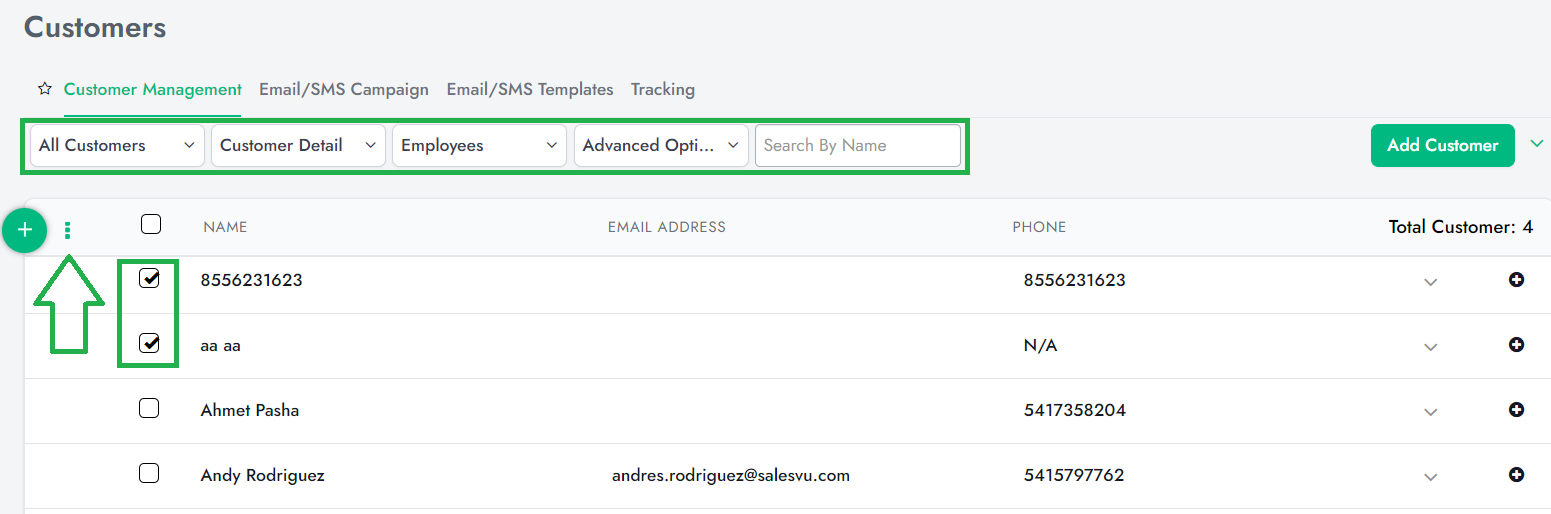Select the Ahmet Pasha checkbox
The image size is (1551, 514).
[149, 408]
